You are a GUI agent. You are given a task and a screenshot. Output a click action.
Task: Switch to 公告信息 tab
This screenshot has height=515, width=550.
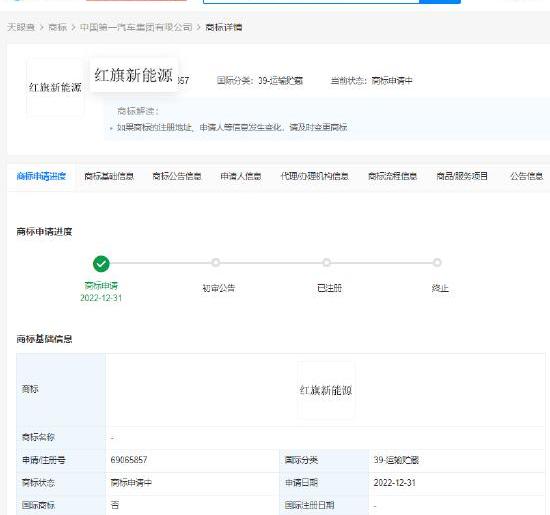click(526, 176)
